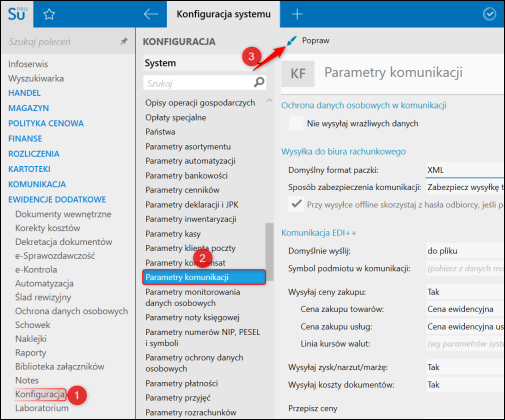
Task: Pin the command search panel
Action: [124, 41]
